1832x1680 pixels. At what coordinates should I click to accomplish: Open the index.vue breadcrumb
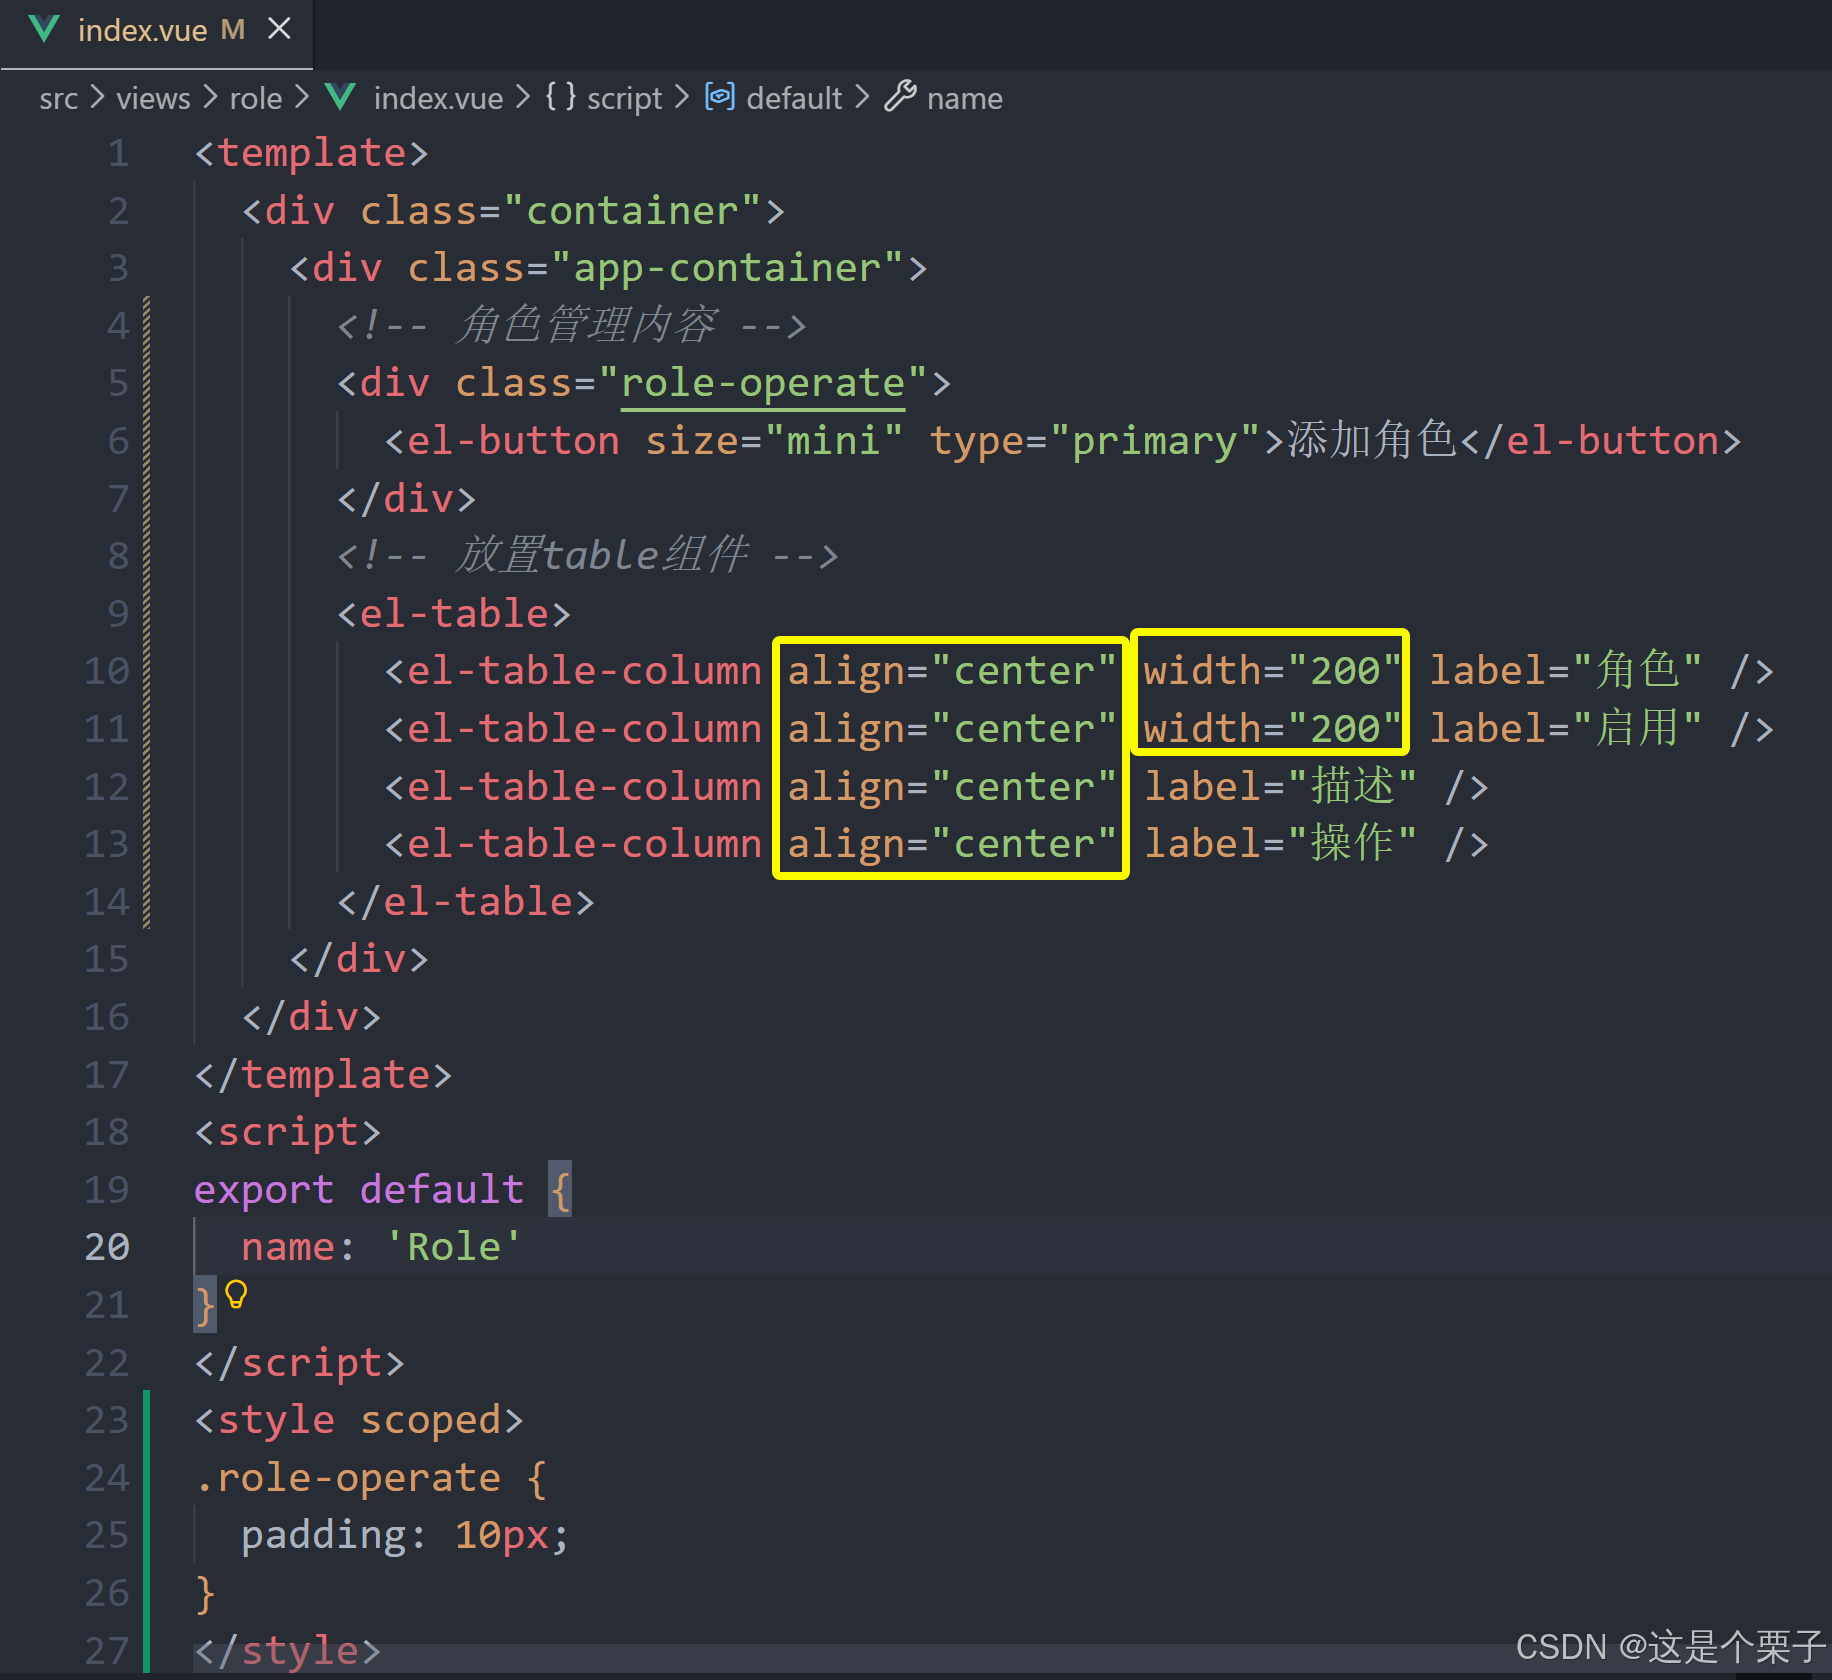click(438, 98)
